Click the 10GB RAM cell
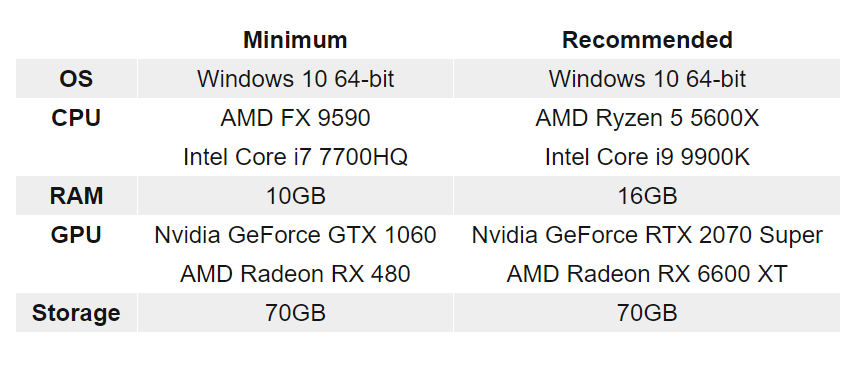The image size is (853, 367). 295,196
